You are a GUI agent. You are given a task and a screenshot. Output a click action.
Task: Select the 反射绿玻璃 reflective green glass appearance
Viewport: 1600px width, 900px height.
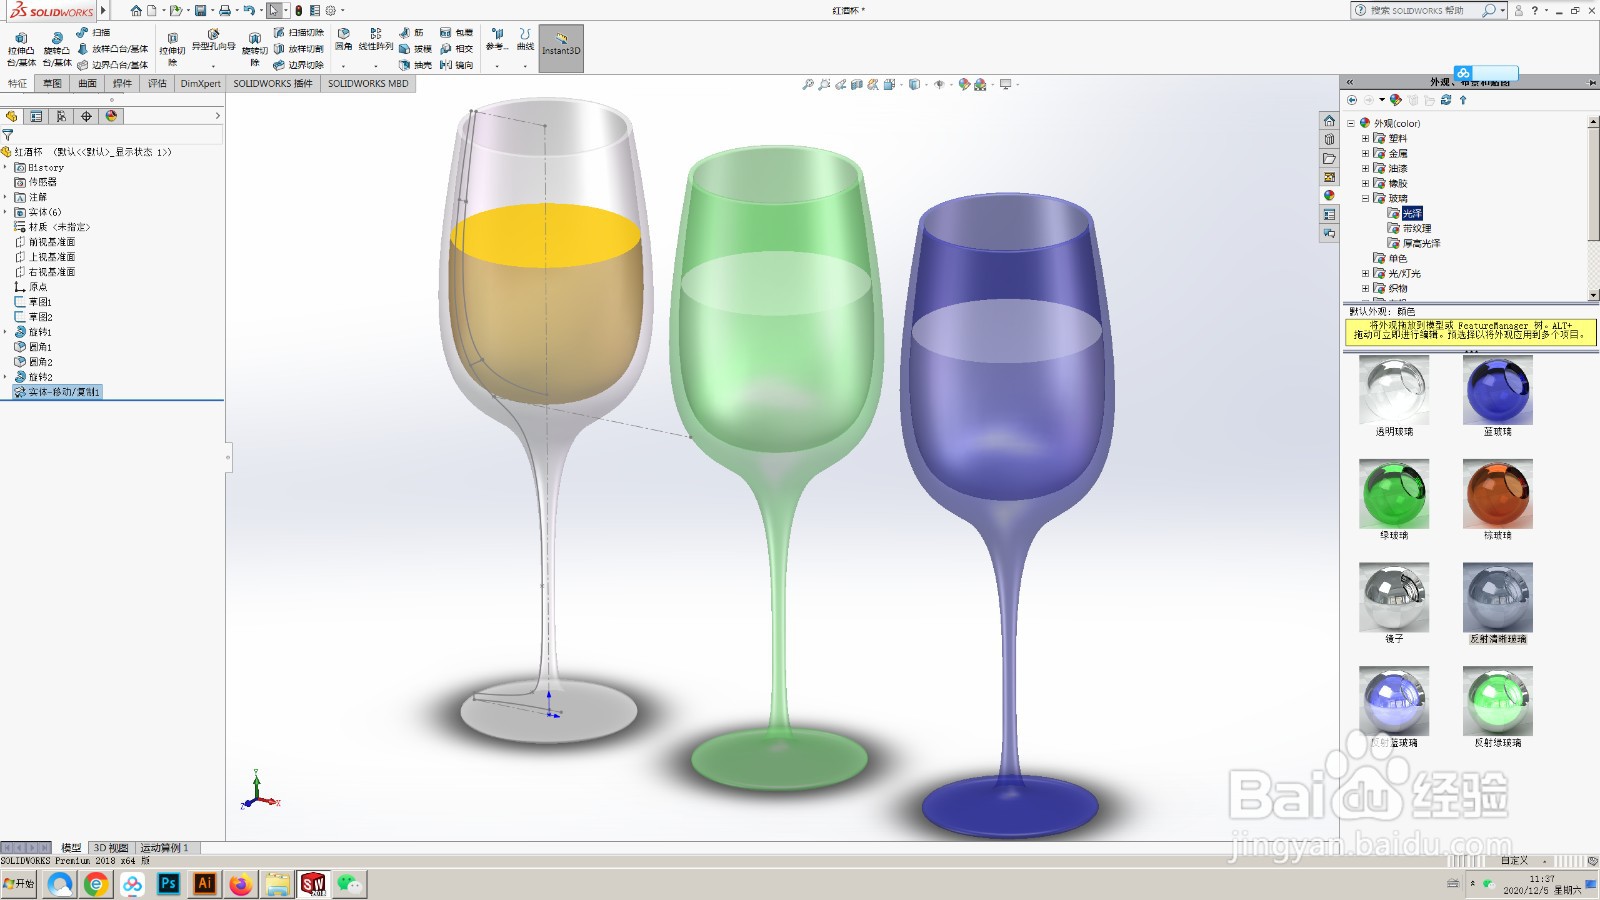1497,707
